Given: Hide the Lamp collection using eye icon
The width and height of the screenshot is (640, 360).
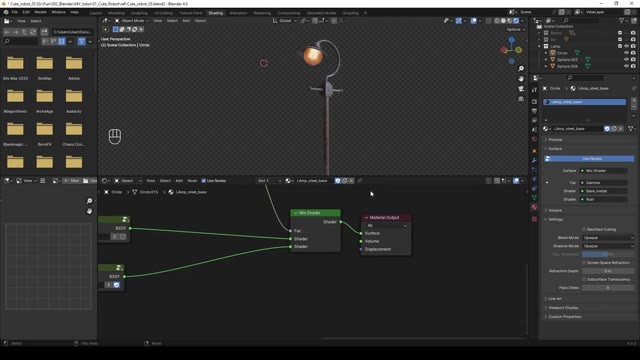Looking at the screenshot, I should pyautogui.click(x=627, y=46).
